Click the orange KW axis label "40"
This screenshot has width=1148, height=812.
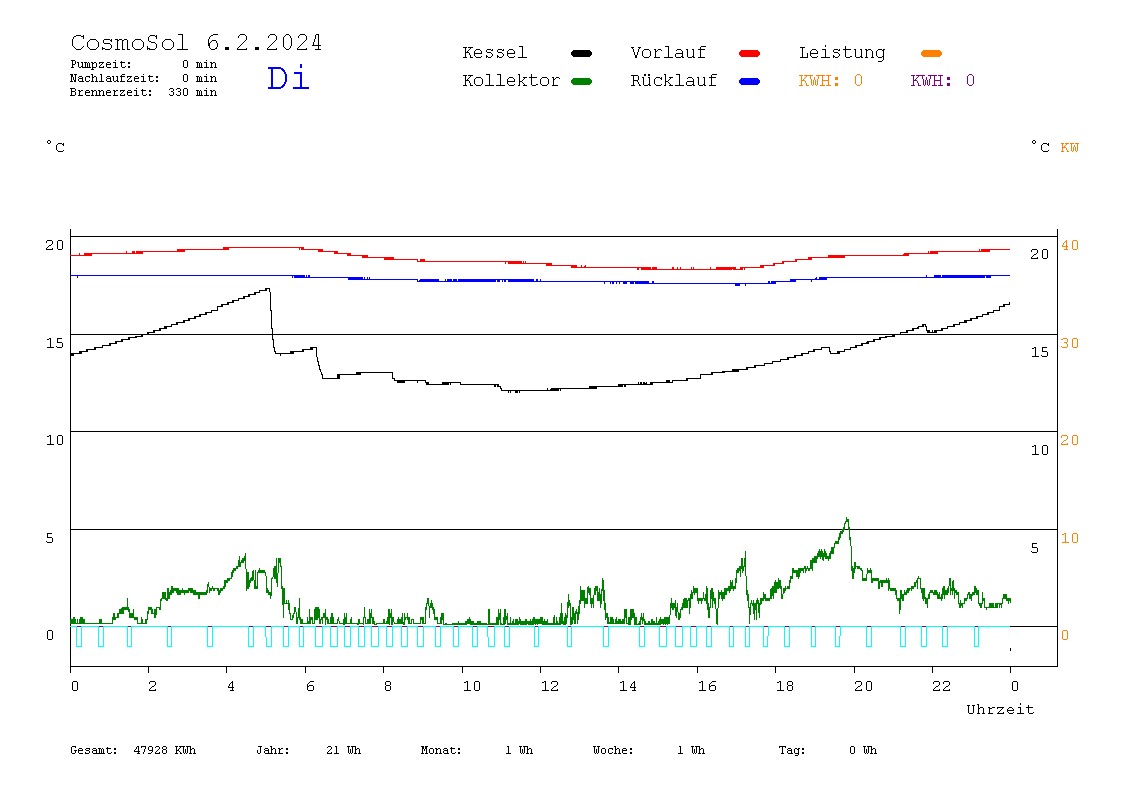coord(1070,245)
